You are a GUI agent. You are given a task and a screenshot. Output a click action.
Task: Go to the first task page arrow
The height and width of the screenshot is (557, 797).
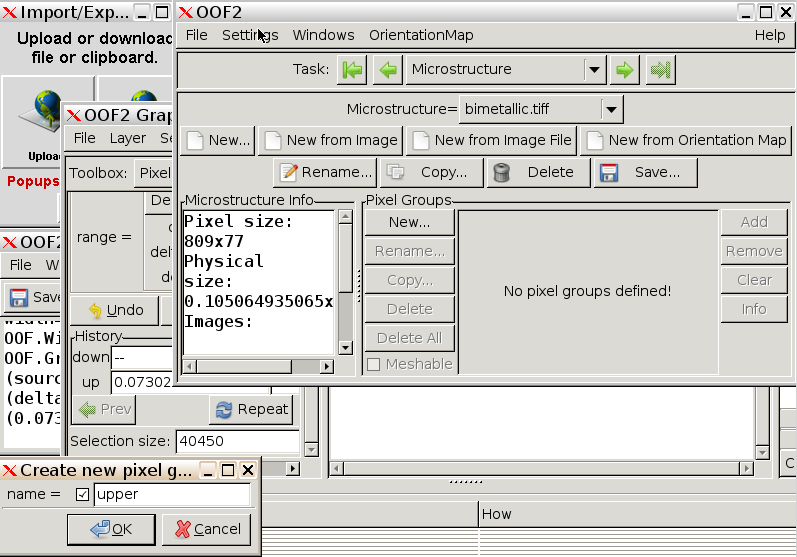click(352, 70)
